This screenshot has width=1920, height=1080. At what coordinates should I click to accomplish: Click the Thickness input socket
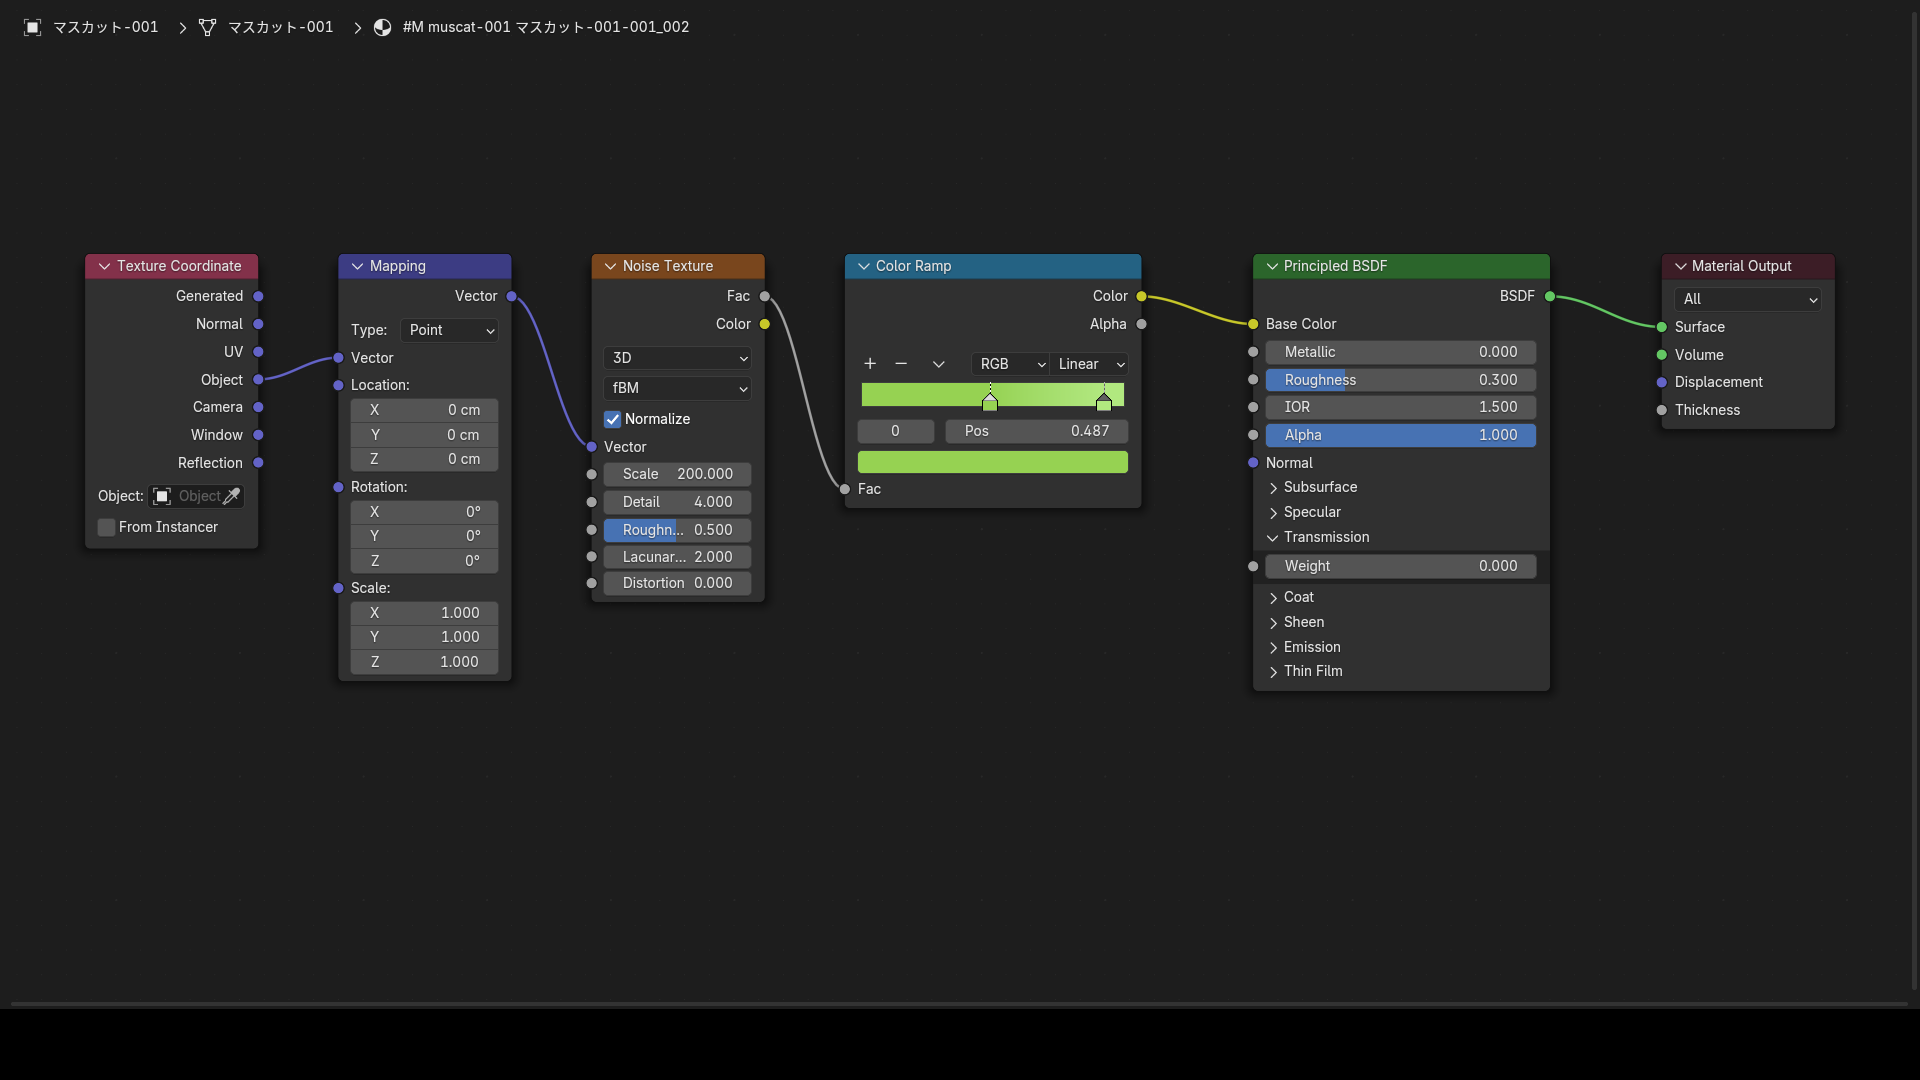tap(1662, 410)
